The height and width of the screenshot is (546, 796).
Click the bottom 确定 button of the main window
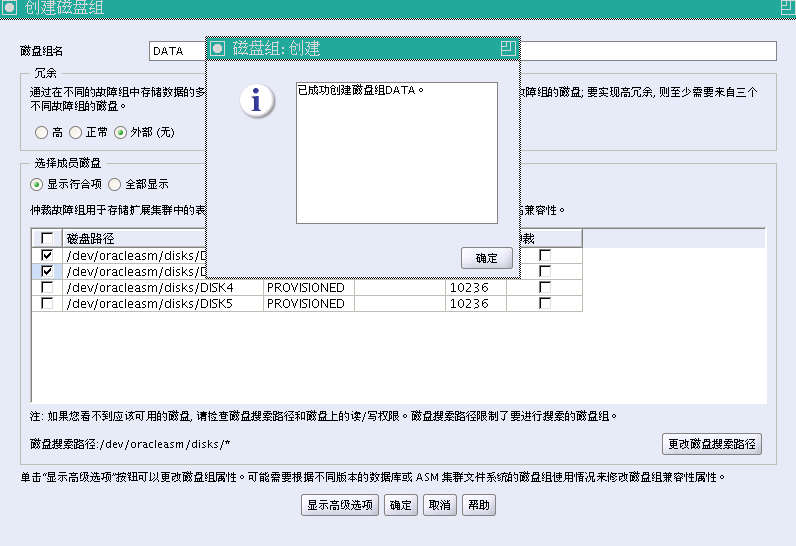coord(401,505)
